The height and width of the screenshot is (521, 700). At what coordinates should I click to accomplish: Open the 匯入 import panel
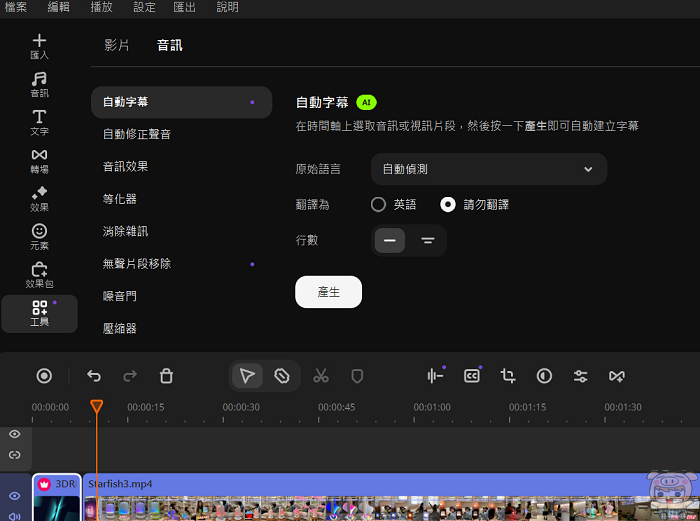(39, 46)
